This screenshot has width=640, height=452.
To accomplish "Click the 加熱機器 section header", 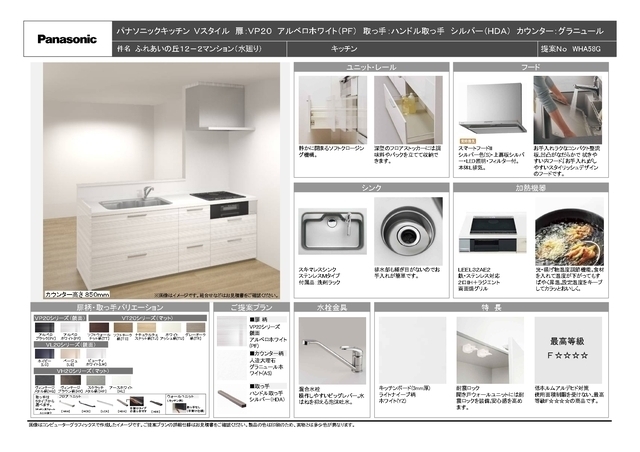I will click(531, 187).
